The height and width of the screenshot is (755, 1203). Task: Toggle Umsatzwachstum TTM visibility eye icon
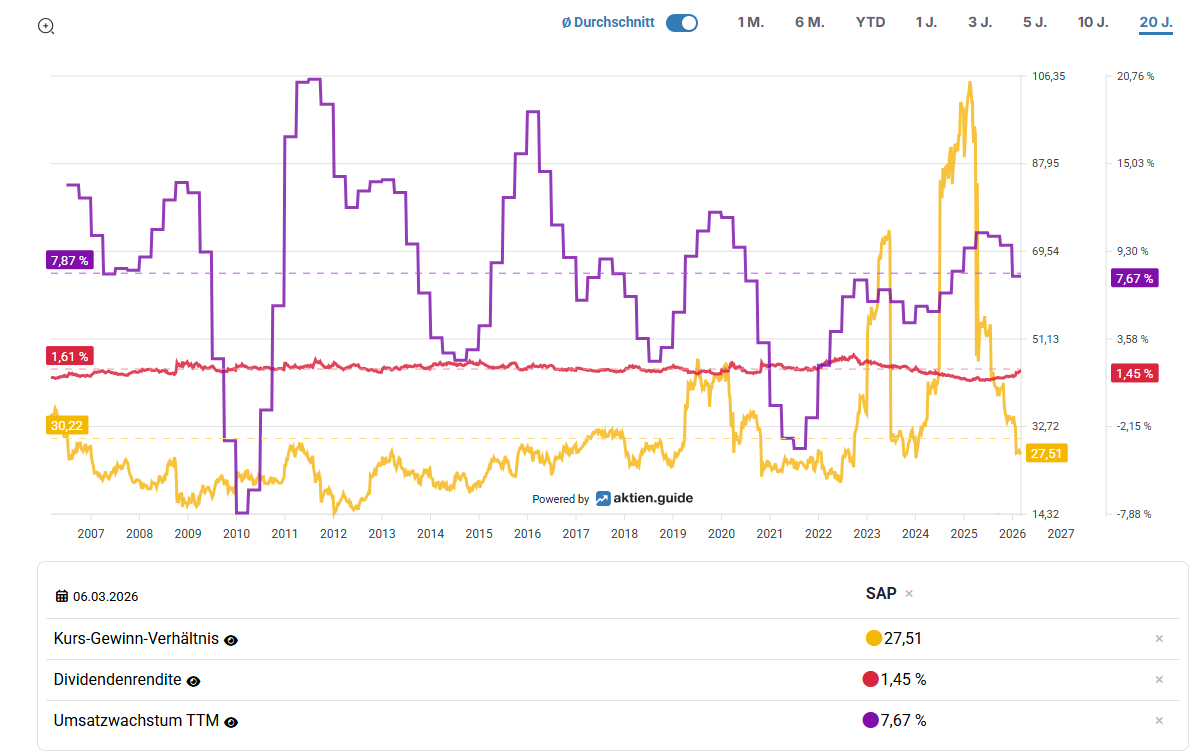point(231,722)
